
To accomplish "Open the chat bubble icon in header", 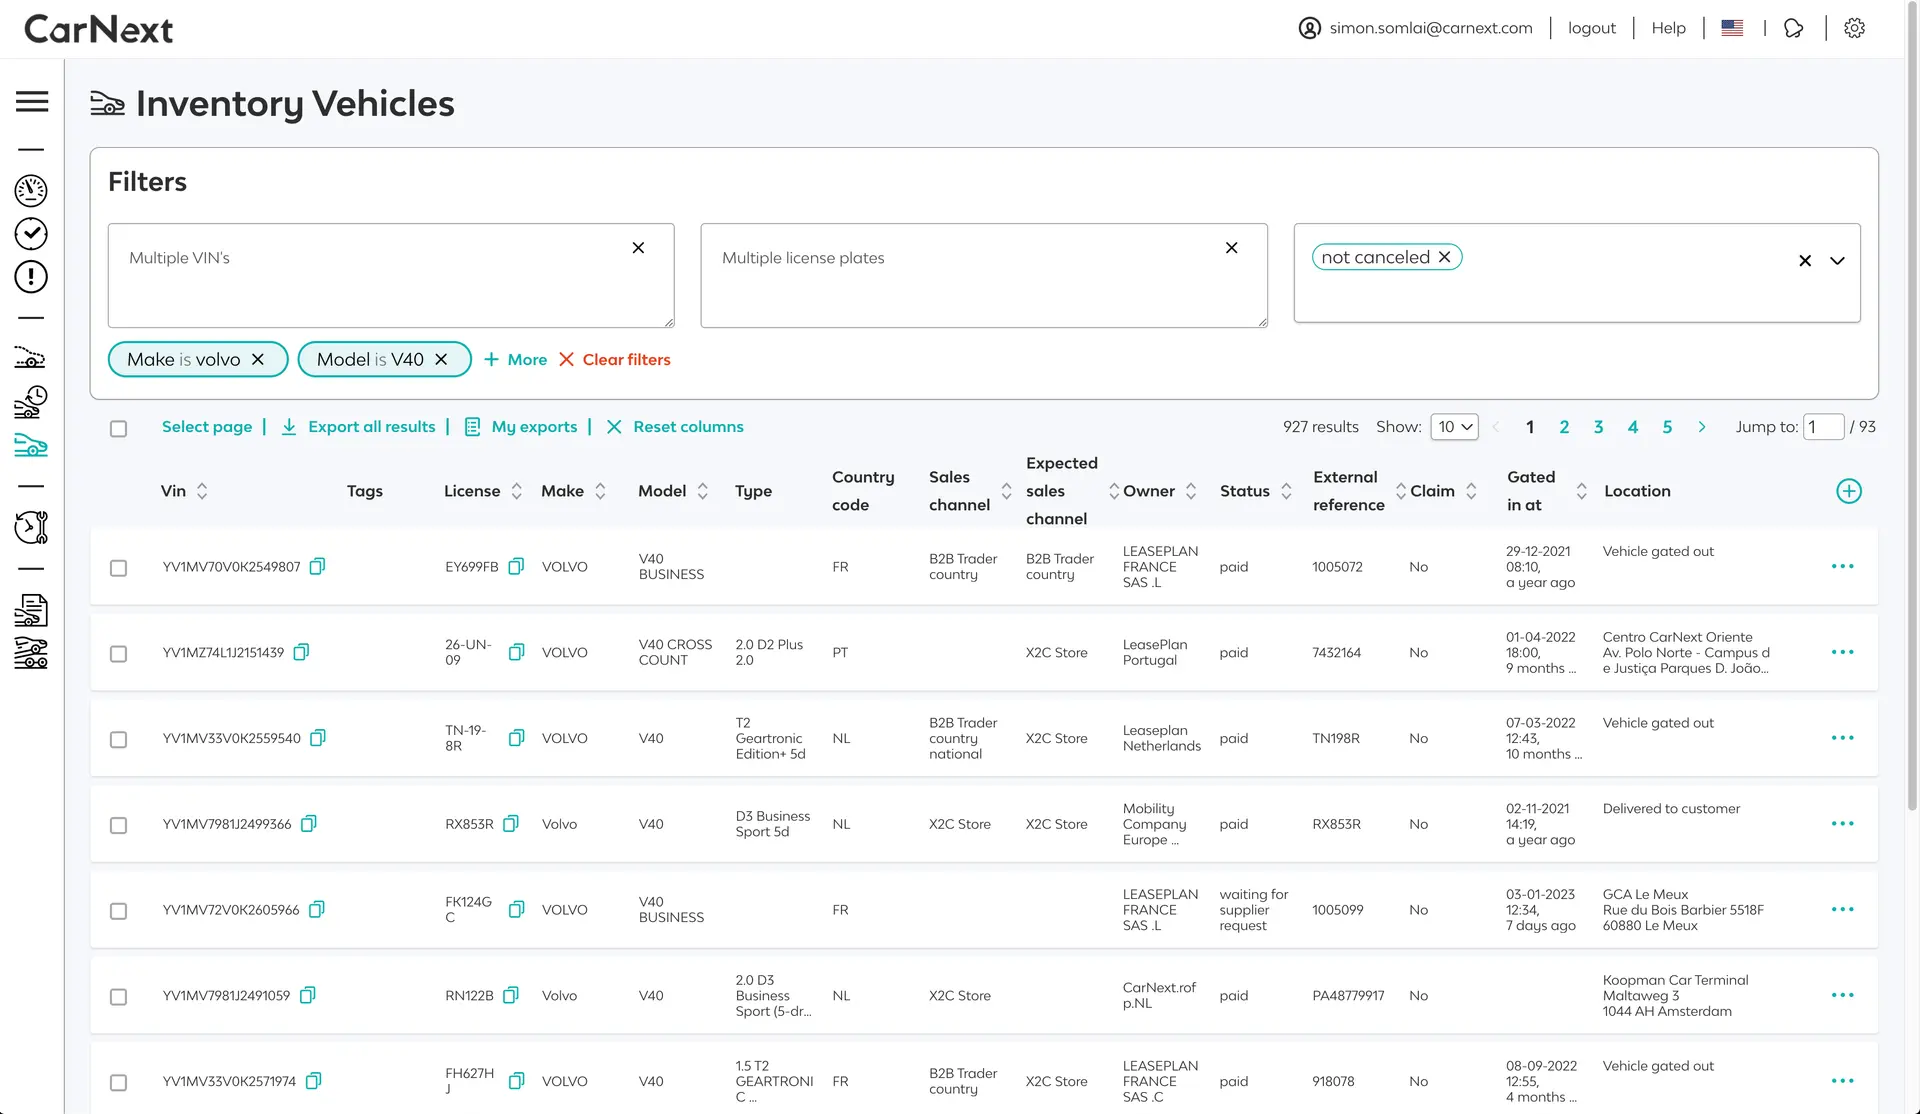I will click(x=1794, y=28).
